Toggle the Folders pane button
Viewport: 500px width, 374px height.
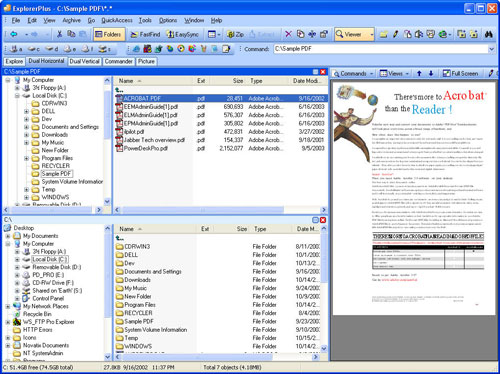pyautogui.click(x=108, y=34)
